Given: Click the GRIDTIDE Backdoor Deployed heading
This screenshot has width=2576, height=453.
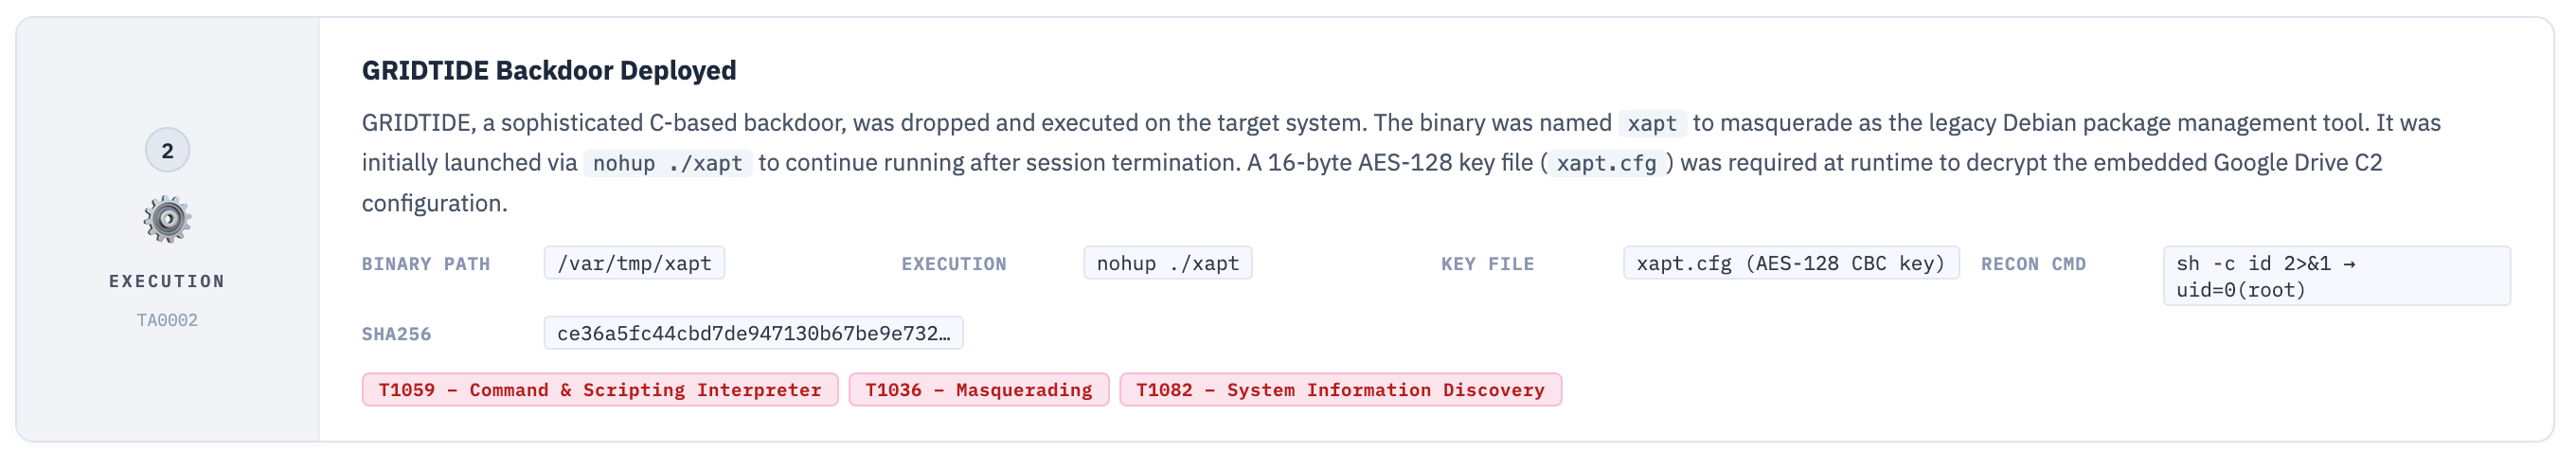Looking at the screenshot, I should tap(548, 71).
